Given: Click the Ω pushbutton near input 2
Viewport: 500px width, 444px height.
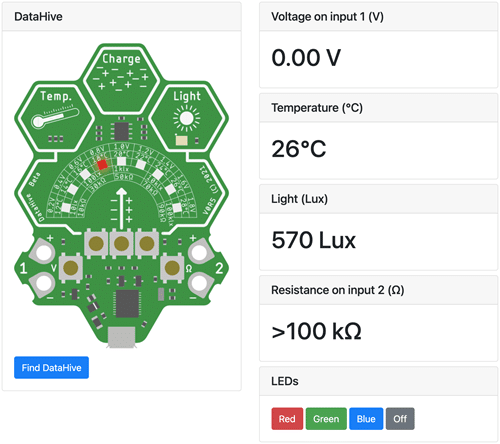Looking at the screenshot, I should tap(172, 268).
